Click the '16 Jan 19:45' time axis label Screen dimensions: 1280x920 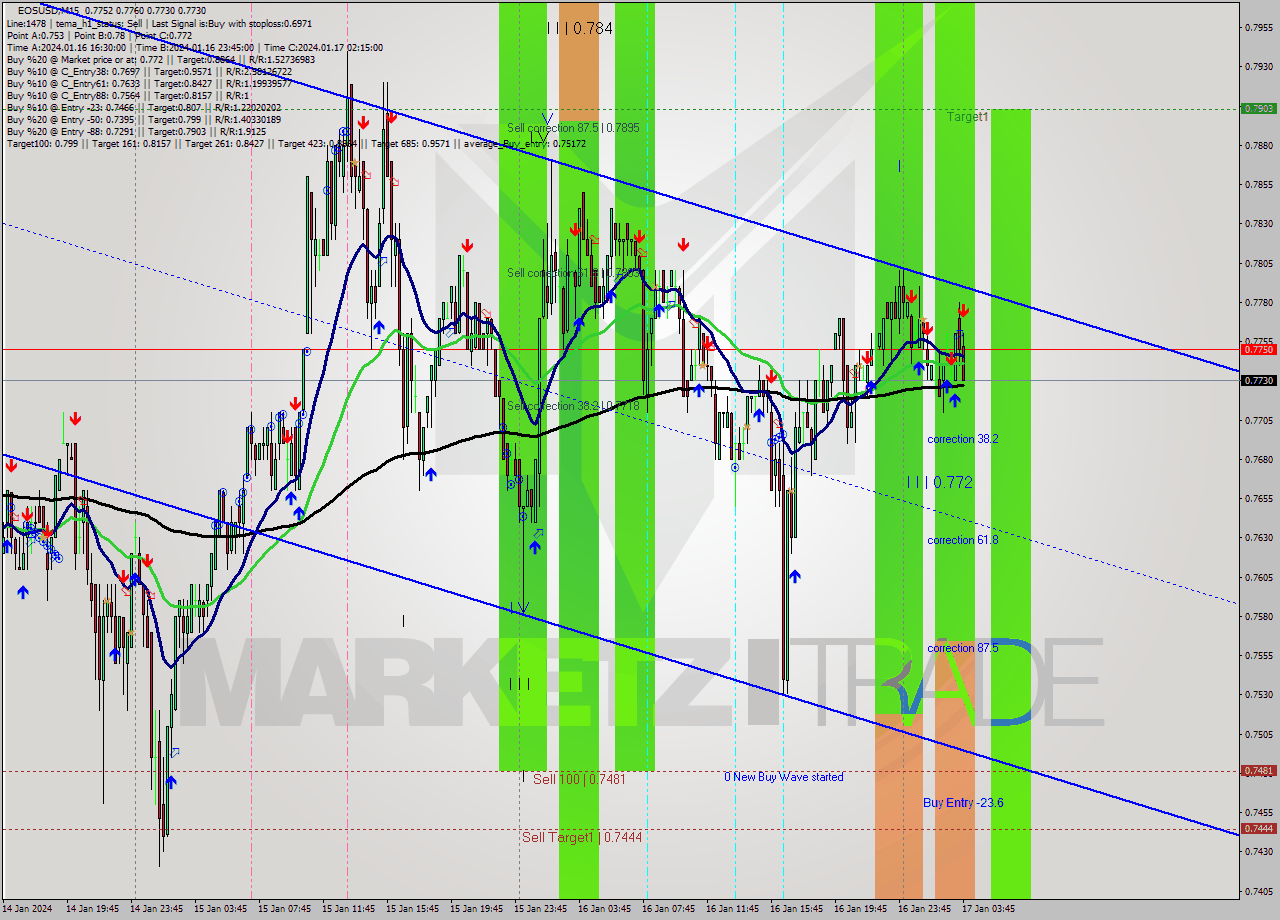click(861, 909)
